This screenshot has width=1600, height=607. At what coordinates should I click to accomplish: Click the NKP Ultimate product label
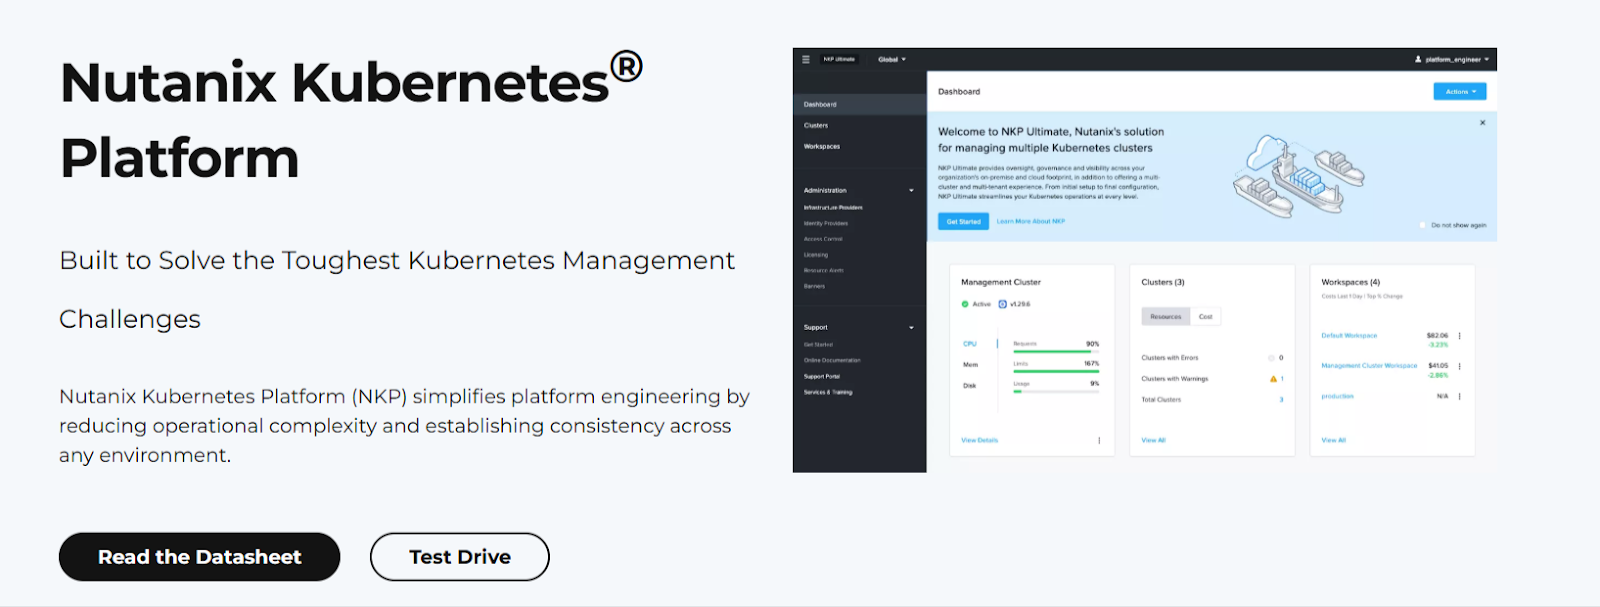point(839,59)
